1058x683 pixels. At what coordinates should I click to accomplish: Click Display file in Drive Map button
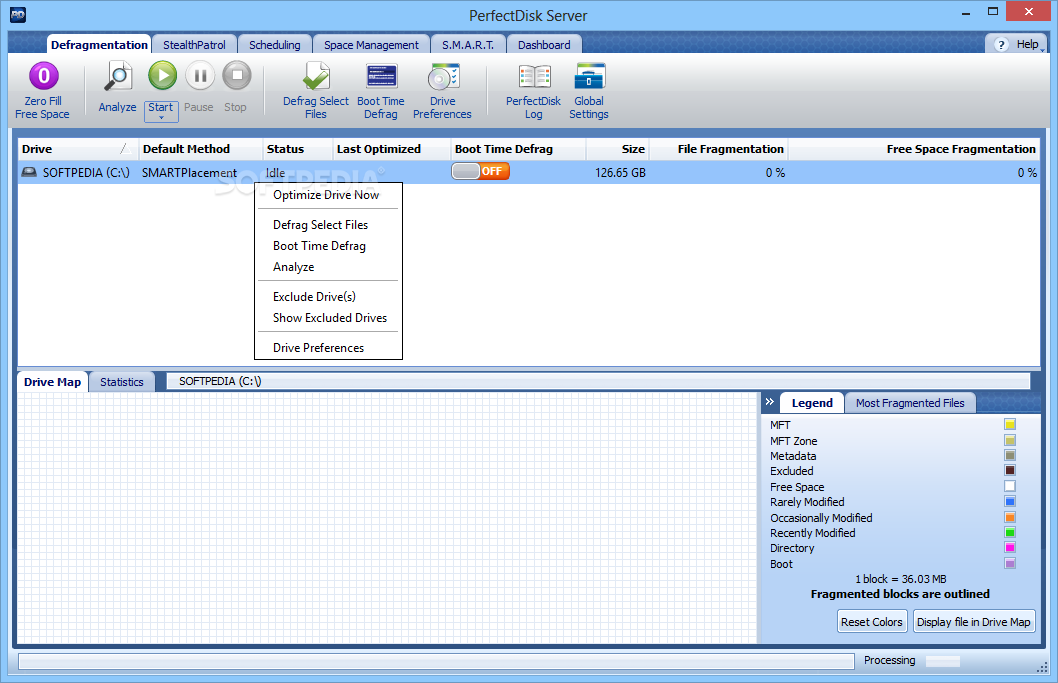pyautogui.click(x=973, y=622)
